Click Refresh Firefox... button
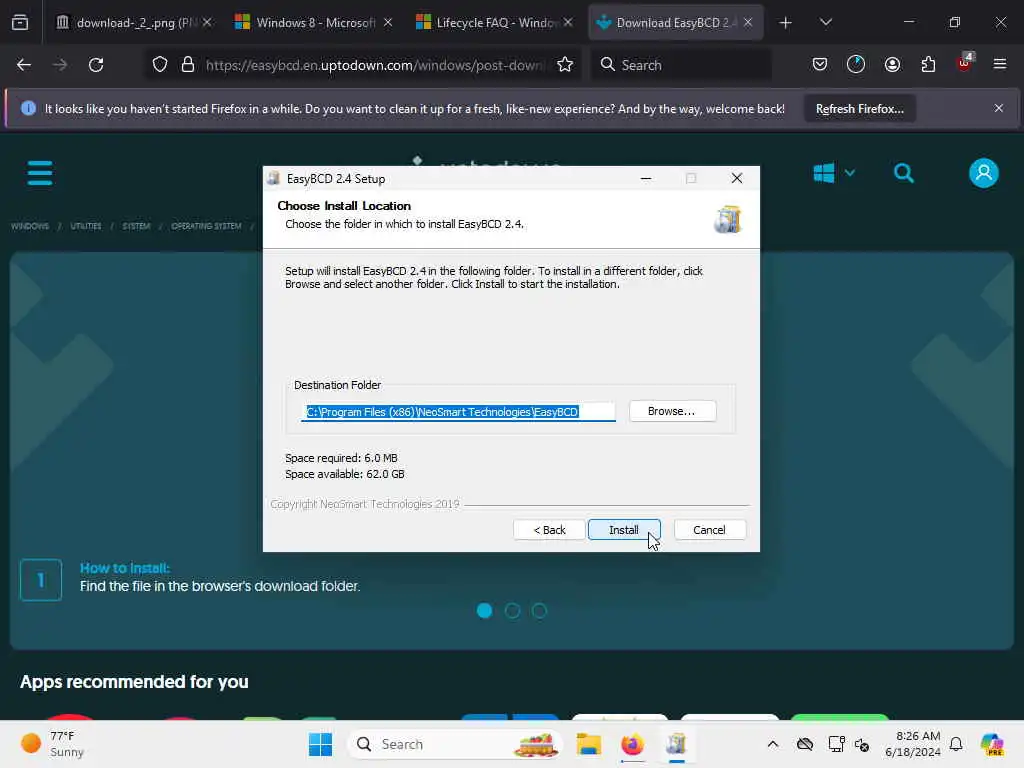Viewport: 1024px width, 768px height. click(x=859, y=108)
